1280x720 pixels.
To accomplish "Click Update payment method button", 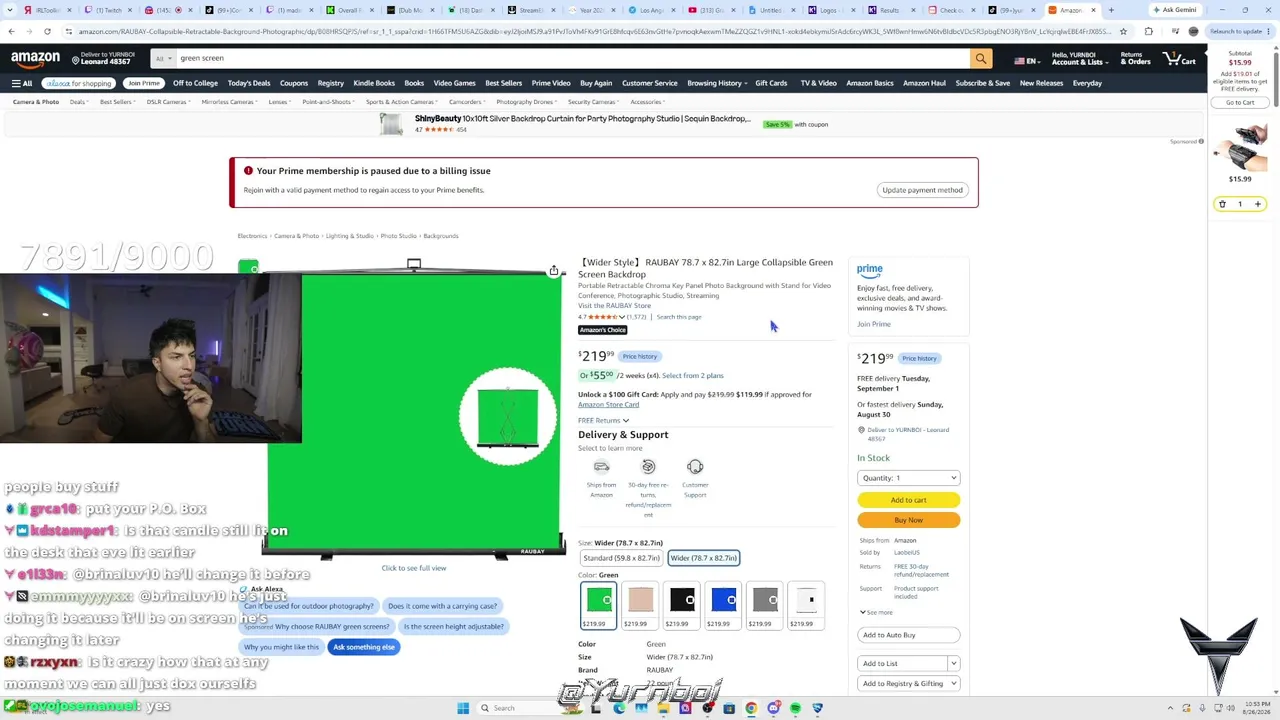I will (922, 190).
